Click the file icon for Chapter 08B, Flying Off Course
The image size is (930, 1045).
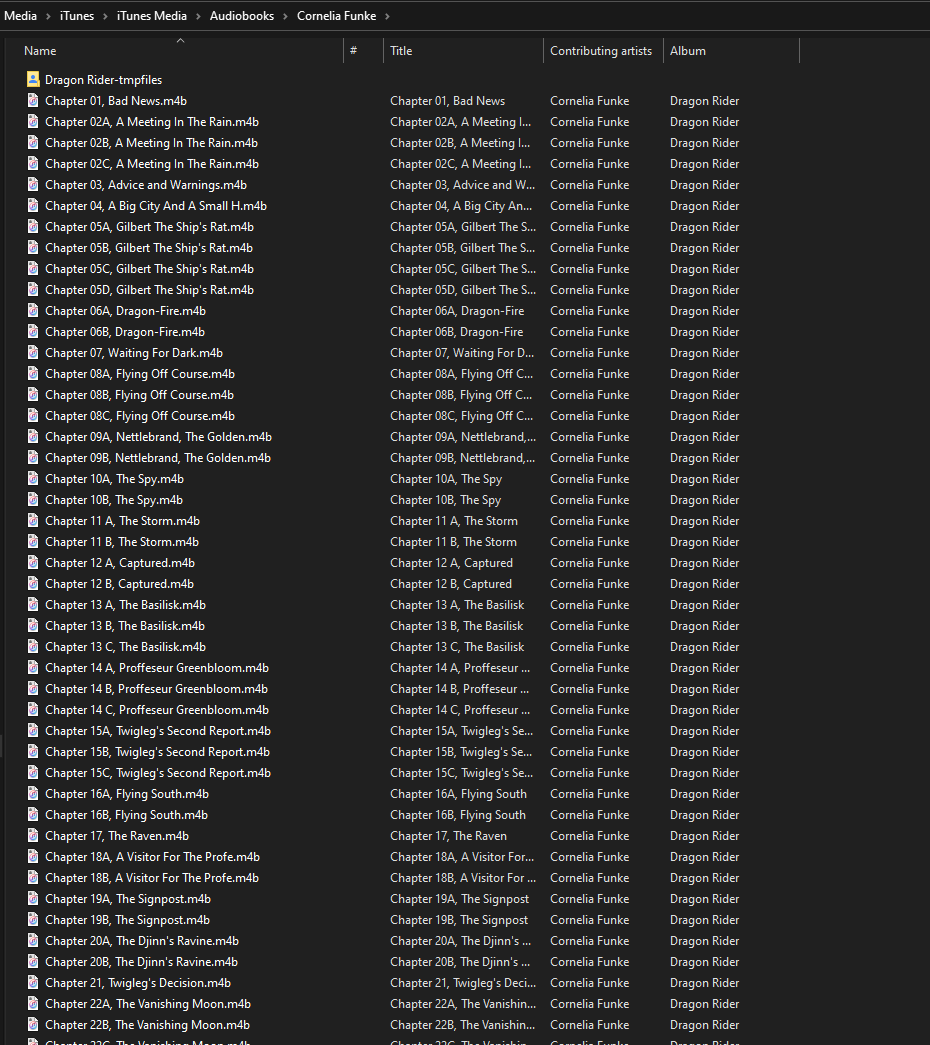tap(33, 395)
